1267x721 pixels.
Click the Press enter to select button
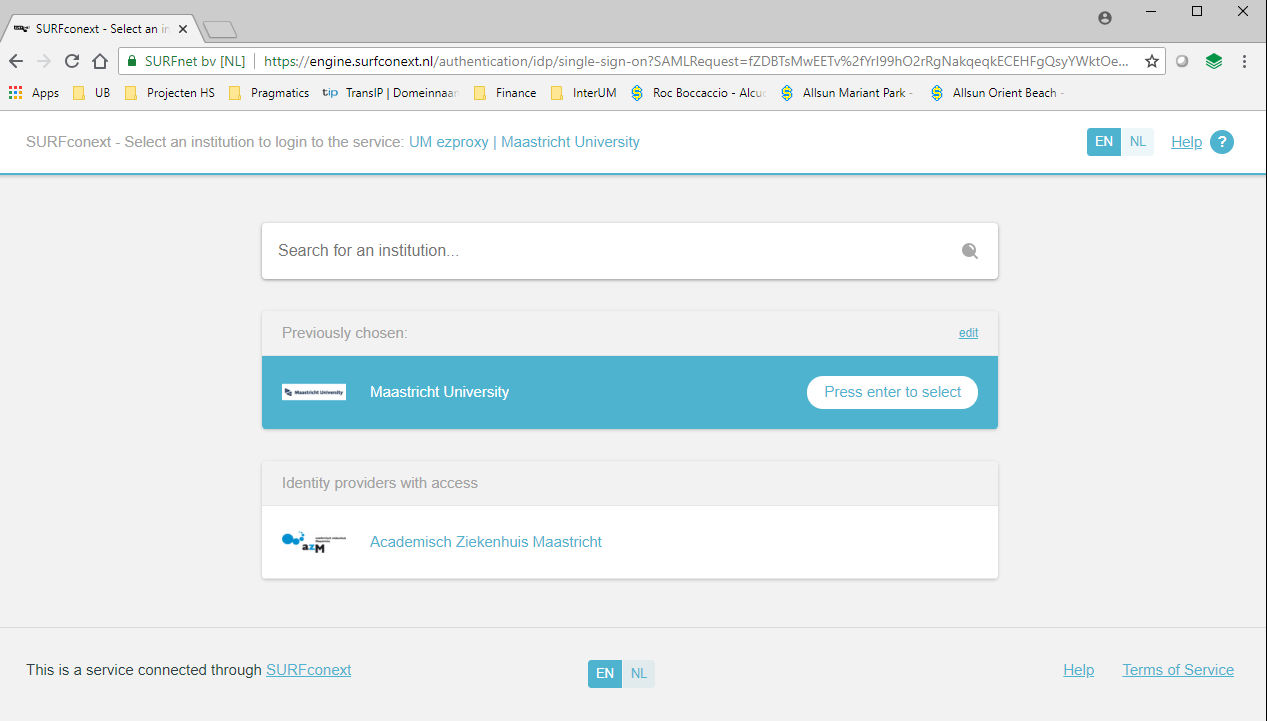pyautogui.click(x=892, y=392)
